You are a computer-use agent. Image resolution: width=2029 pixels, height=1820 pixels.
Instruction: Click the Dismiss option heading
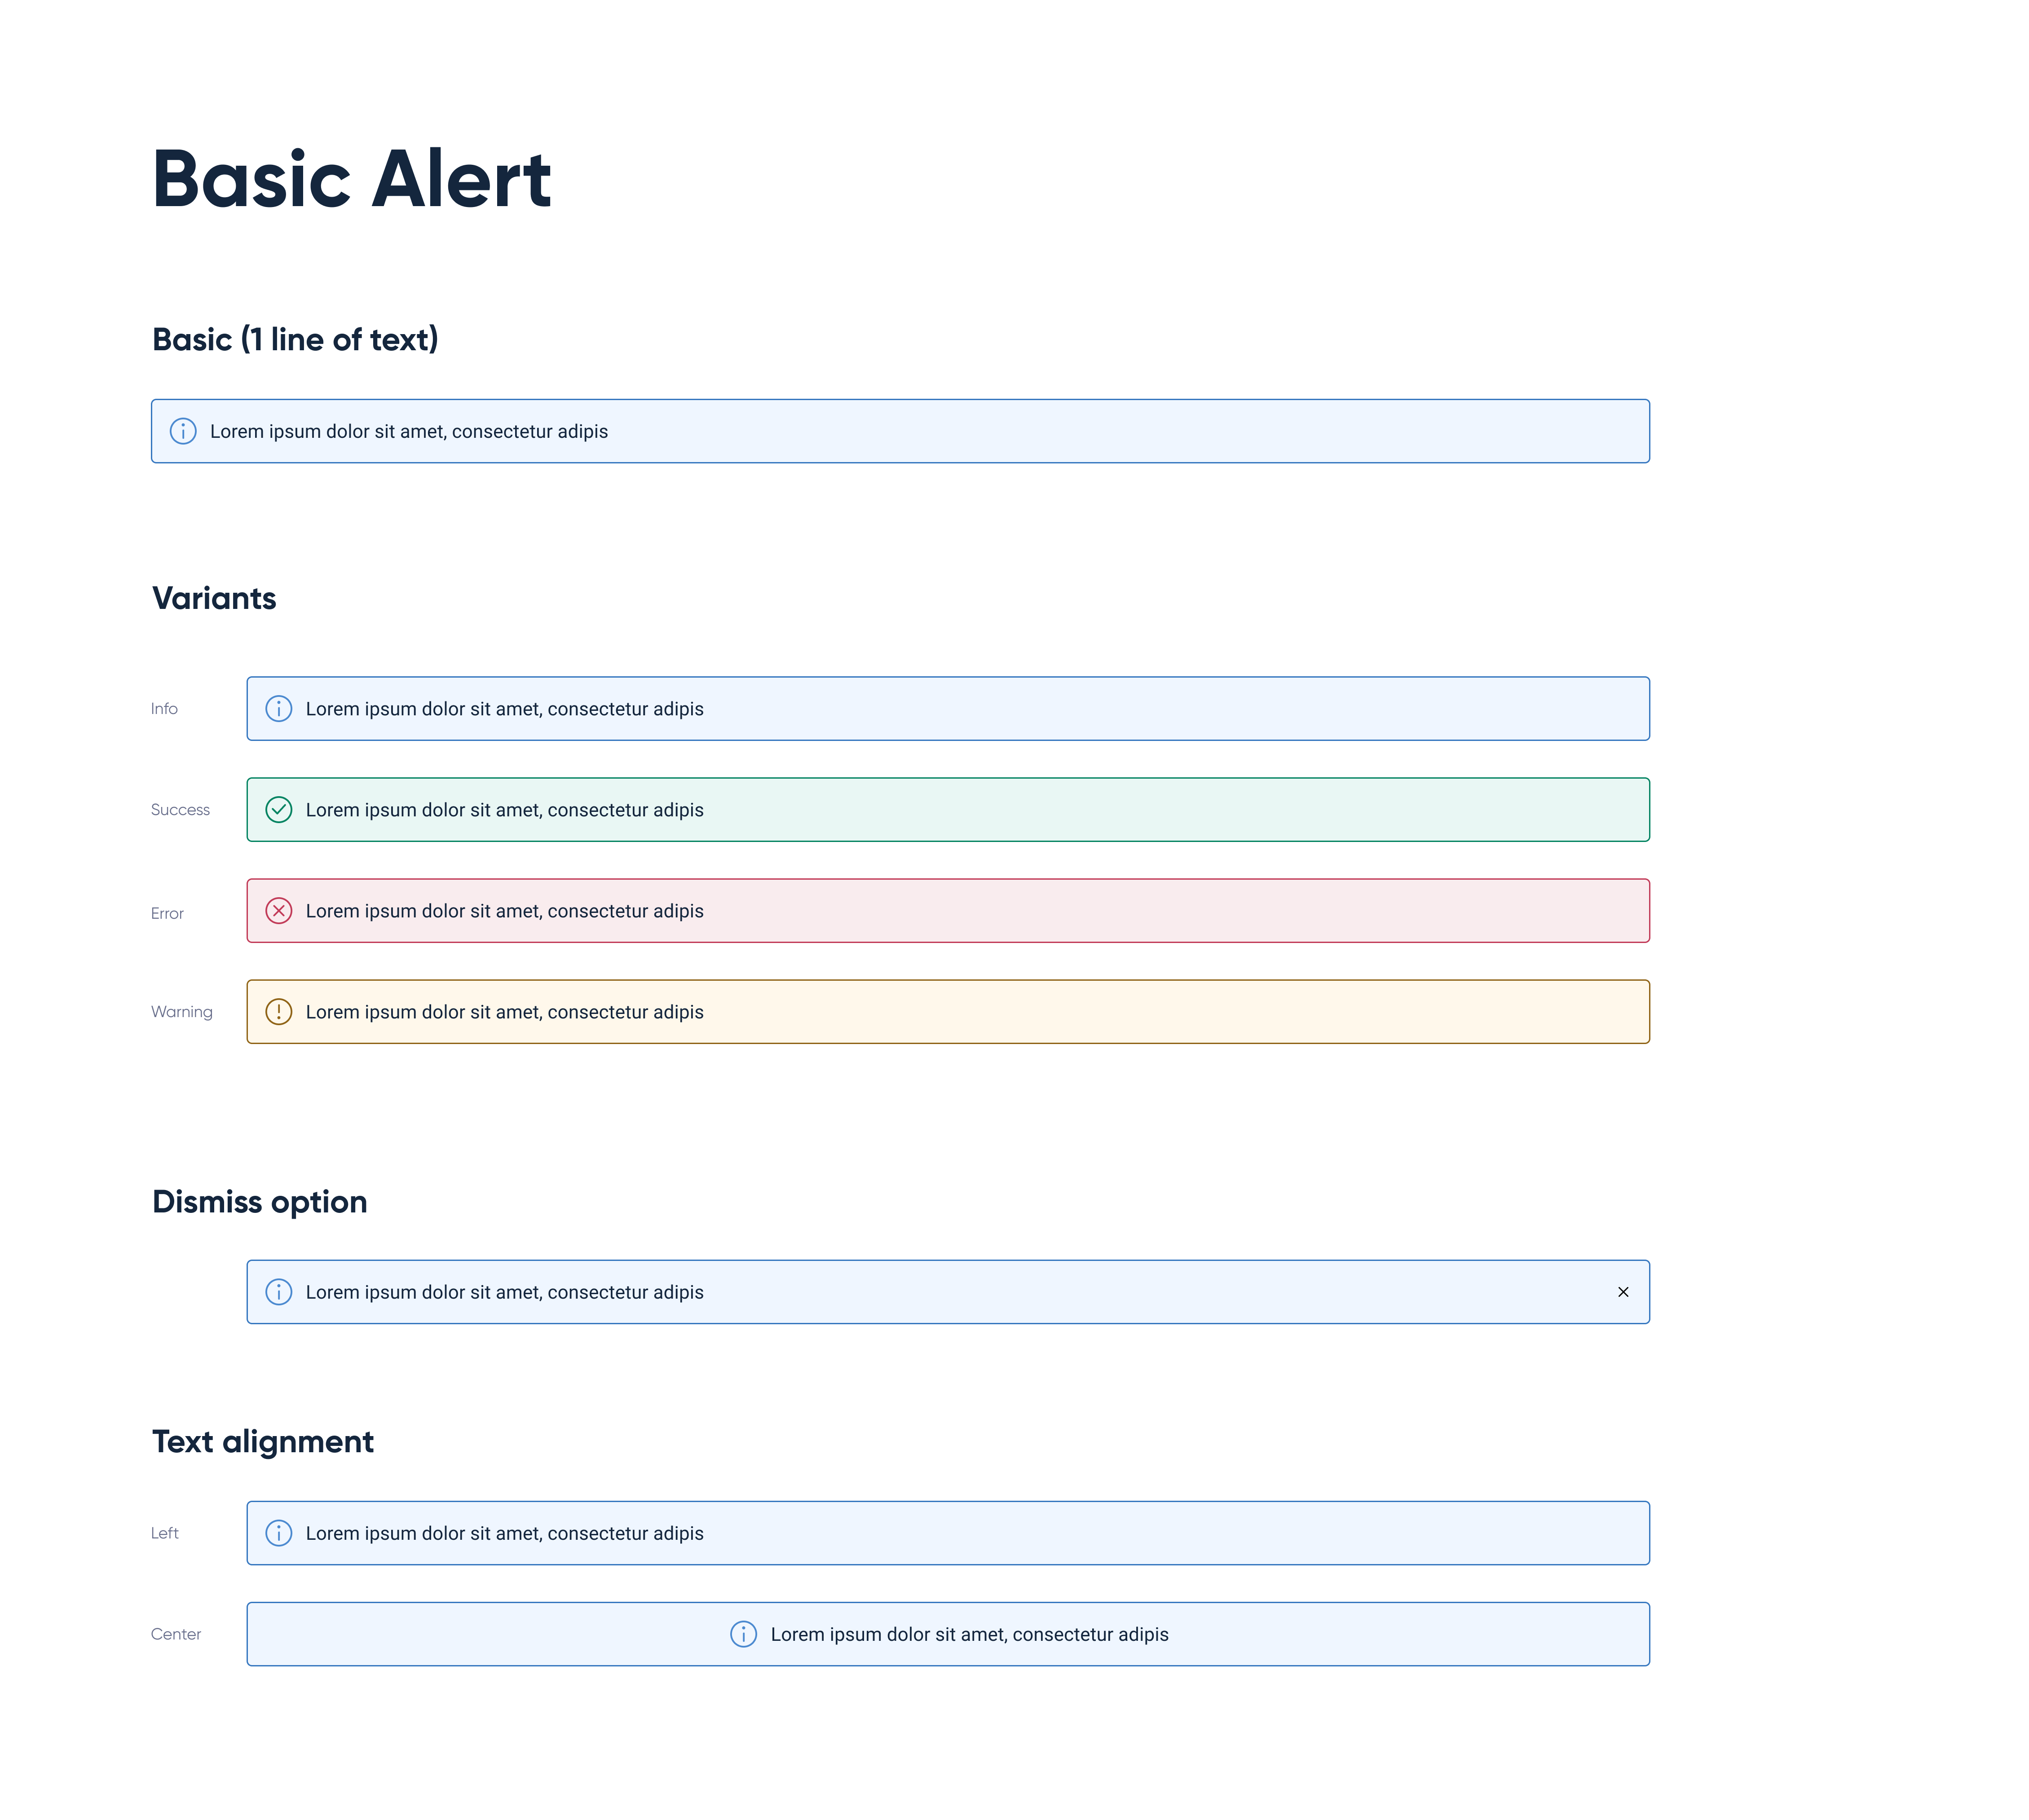click(x=260, y=1202)
